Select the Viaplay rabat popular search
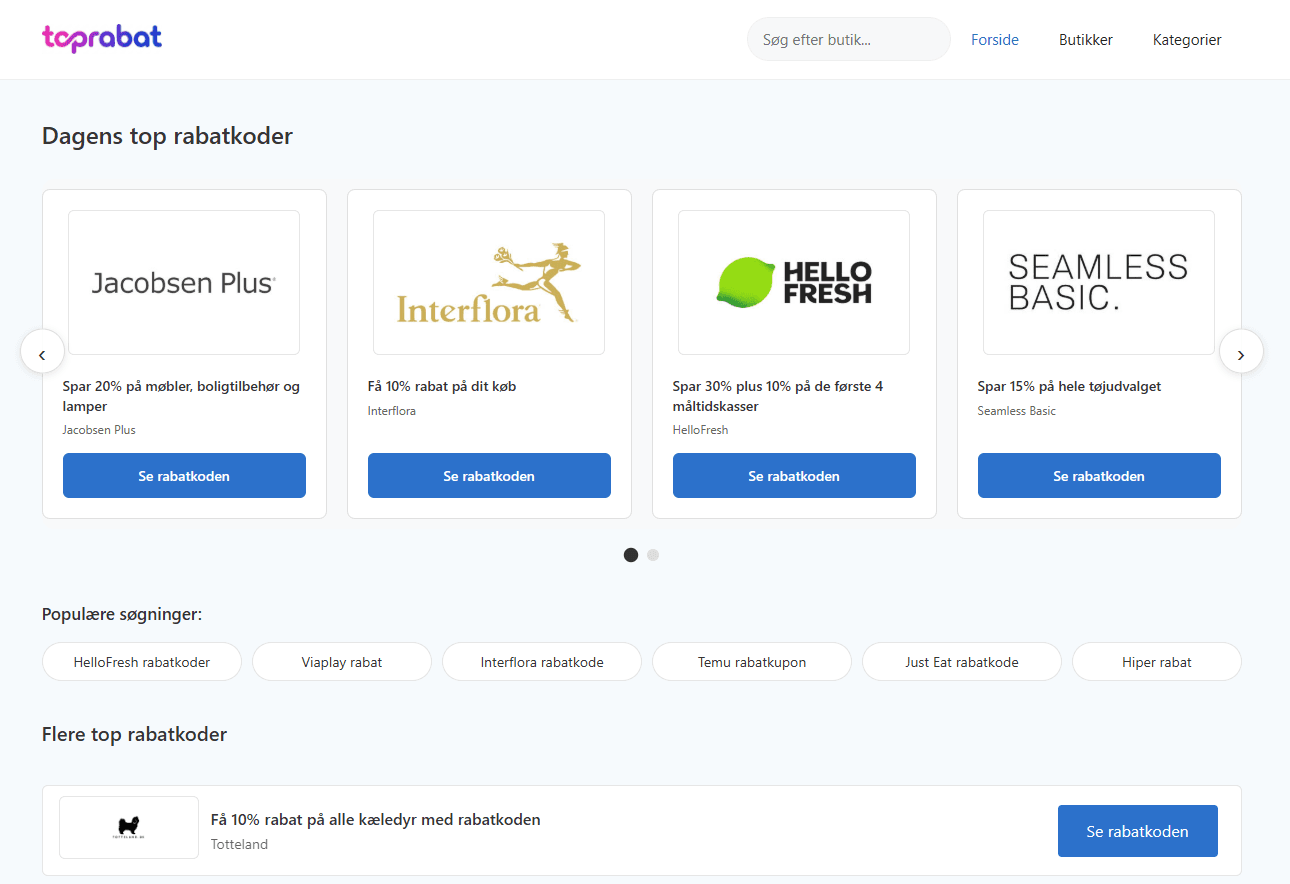This screenshot has height=884, width=1290. (342, 662)
